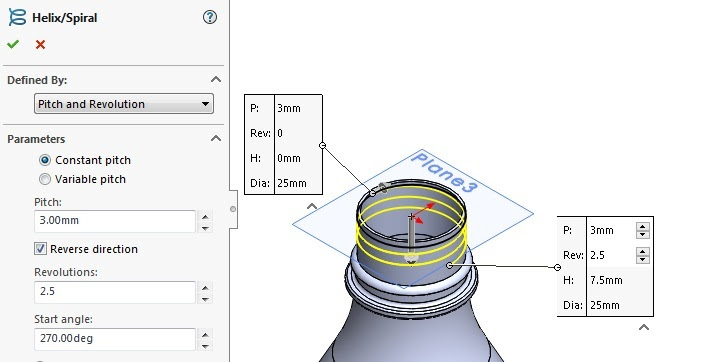Click the Helix/Spiral feature icon
The height and width of the screenshot is (362, 717).
(17, 17)
